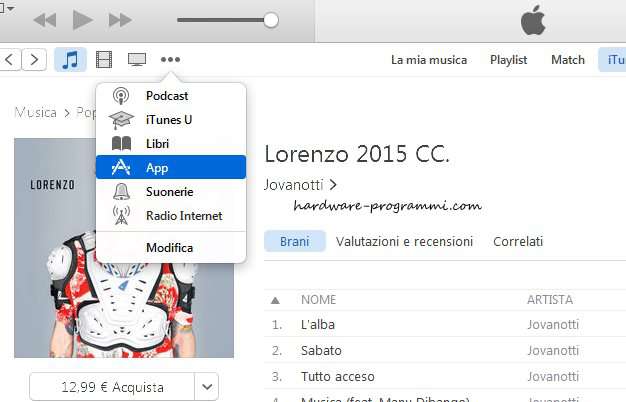626x402 pixels.
Task: Select the highlighted App entry
Action: coord(171,167)
